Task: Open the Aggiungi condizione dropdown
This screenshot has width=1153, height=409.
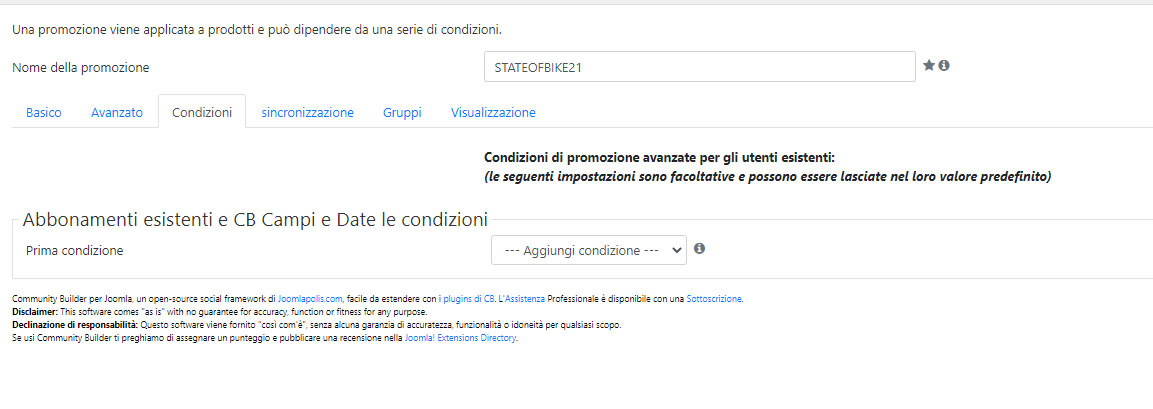Action: (x=589, y=250)
